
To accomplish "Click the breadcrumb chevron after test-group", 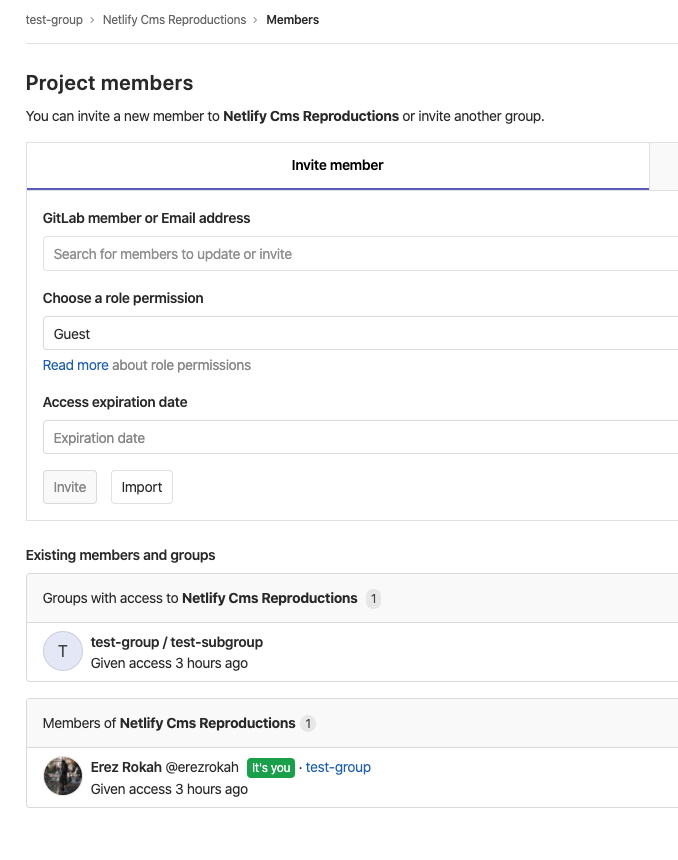I will tap(92, 20).
